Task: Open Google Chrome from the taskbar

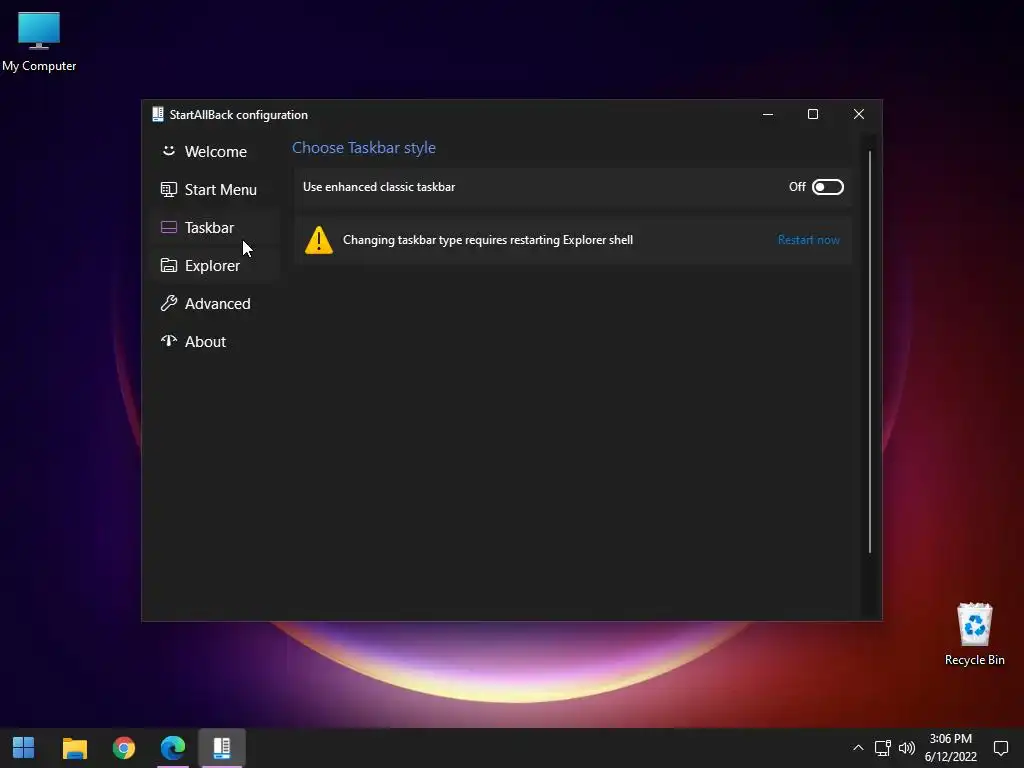Action: click(x=123, y=748)
